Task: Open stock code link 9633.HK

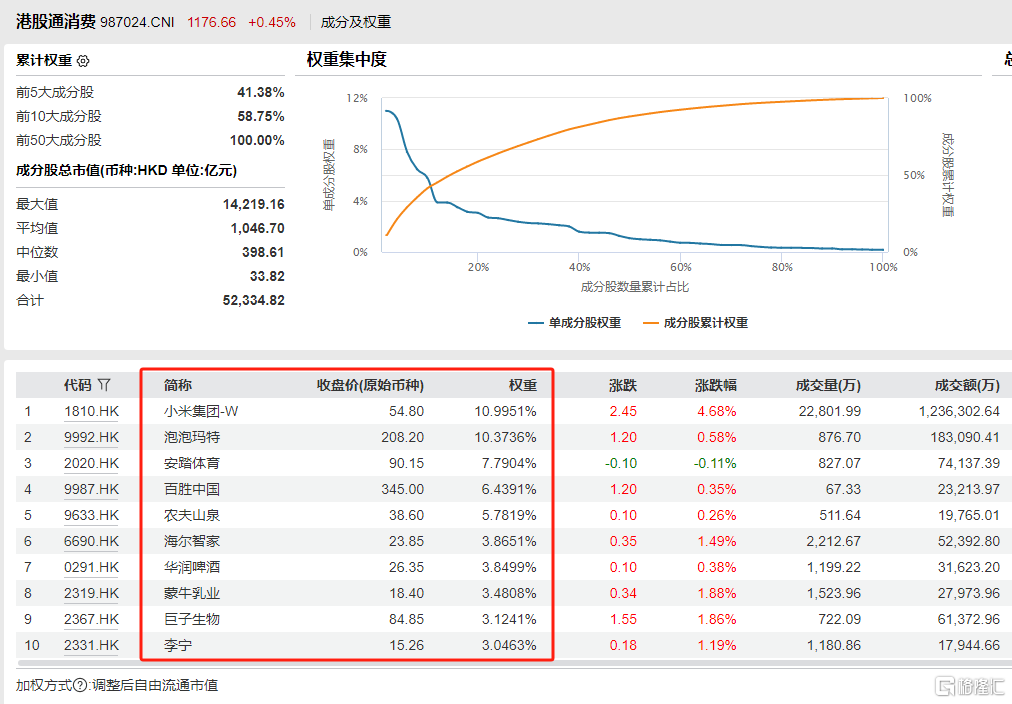Action: pos(91,516)
